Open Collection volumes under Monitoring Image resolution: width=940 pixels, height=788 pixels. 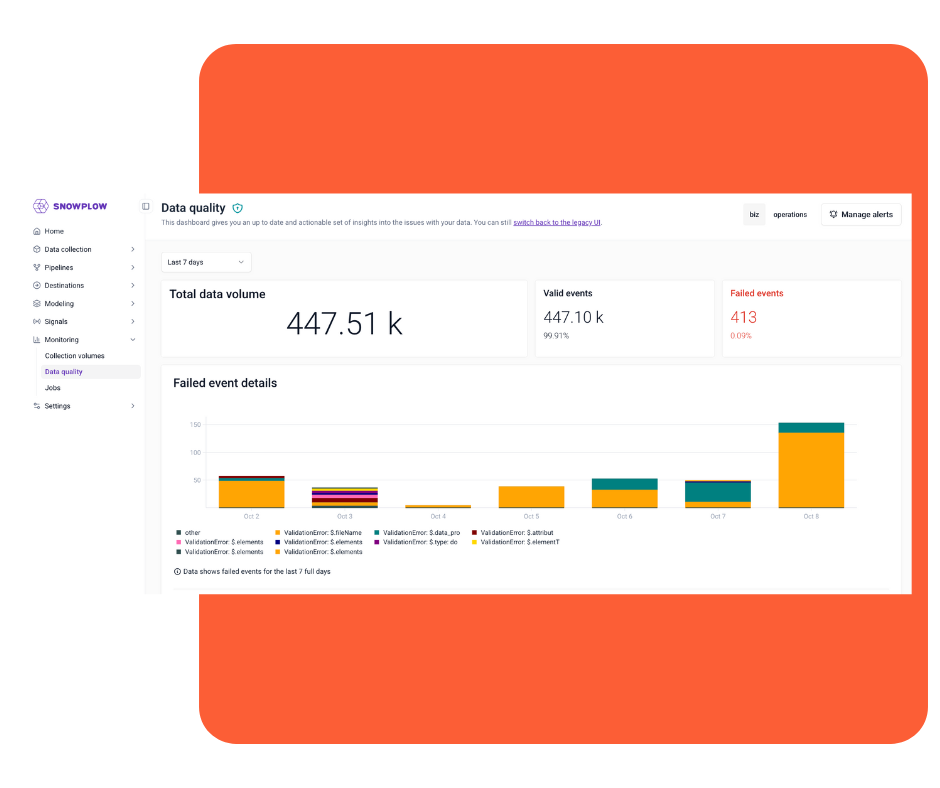pos(74,356)
